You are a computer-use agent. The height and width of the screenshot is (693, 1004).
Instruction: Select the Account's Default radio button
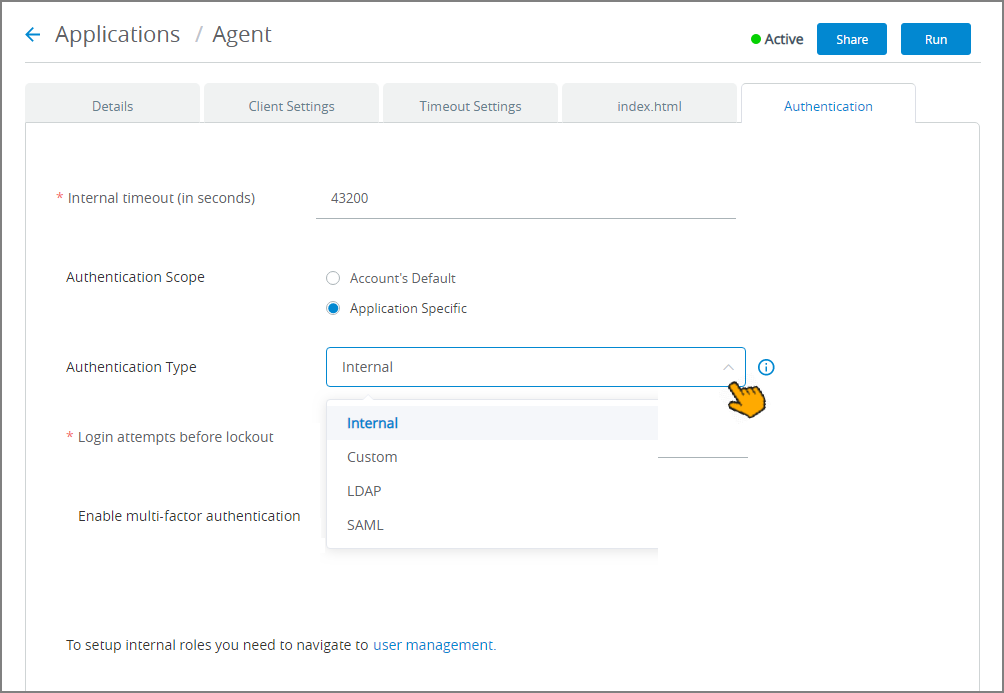(333, 278)
